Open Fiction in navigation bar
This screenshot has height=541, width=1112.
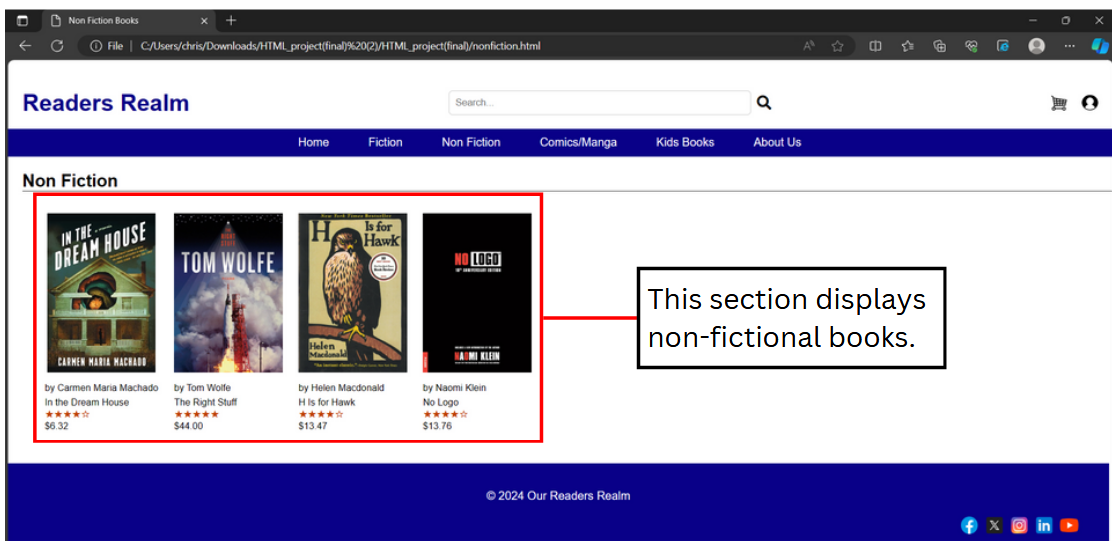point(385,143)
